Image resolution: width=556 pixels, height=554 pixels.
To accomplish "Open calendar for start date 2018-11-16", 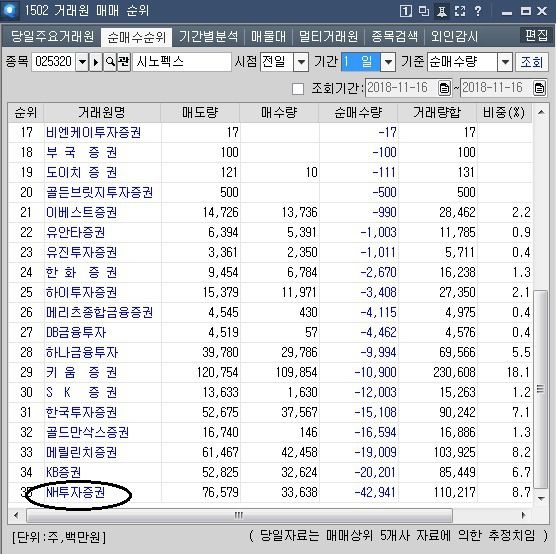I will coord(444,88).
